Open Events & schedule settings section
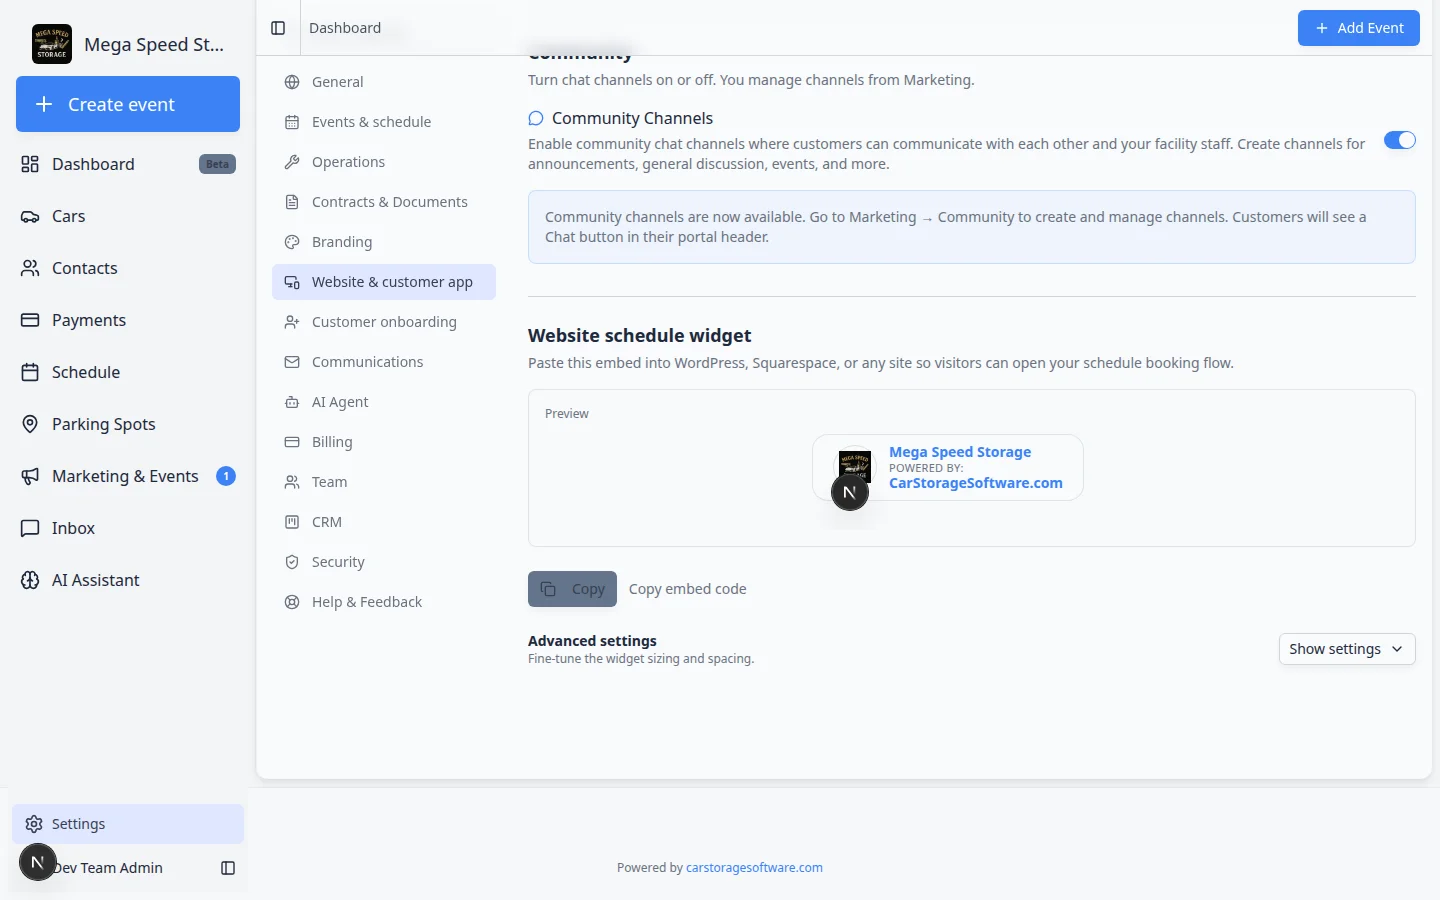The width and height of the screenshot is (1440, 900). (x=384, y=122)
